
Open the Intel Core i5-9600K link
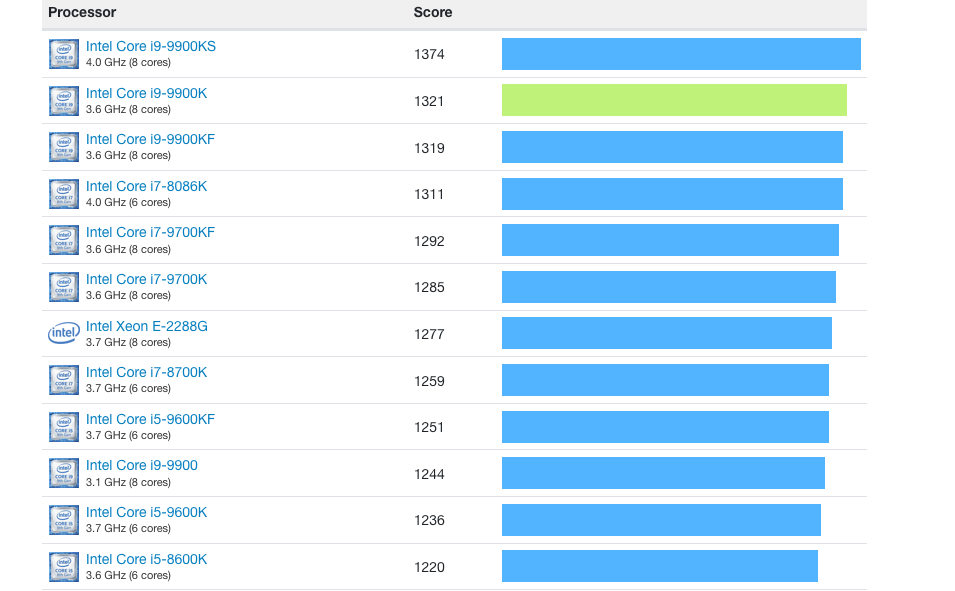click(x=146, y=512)
